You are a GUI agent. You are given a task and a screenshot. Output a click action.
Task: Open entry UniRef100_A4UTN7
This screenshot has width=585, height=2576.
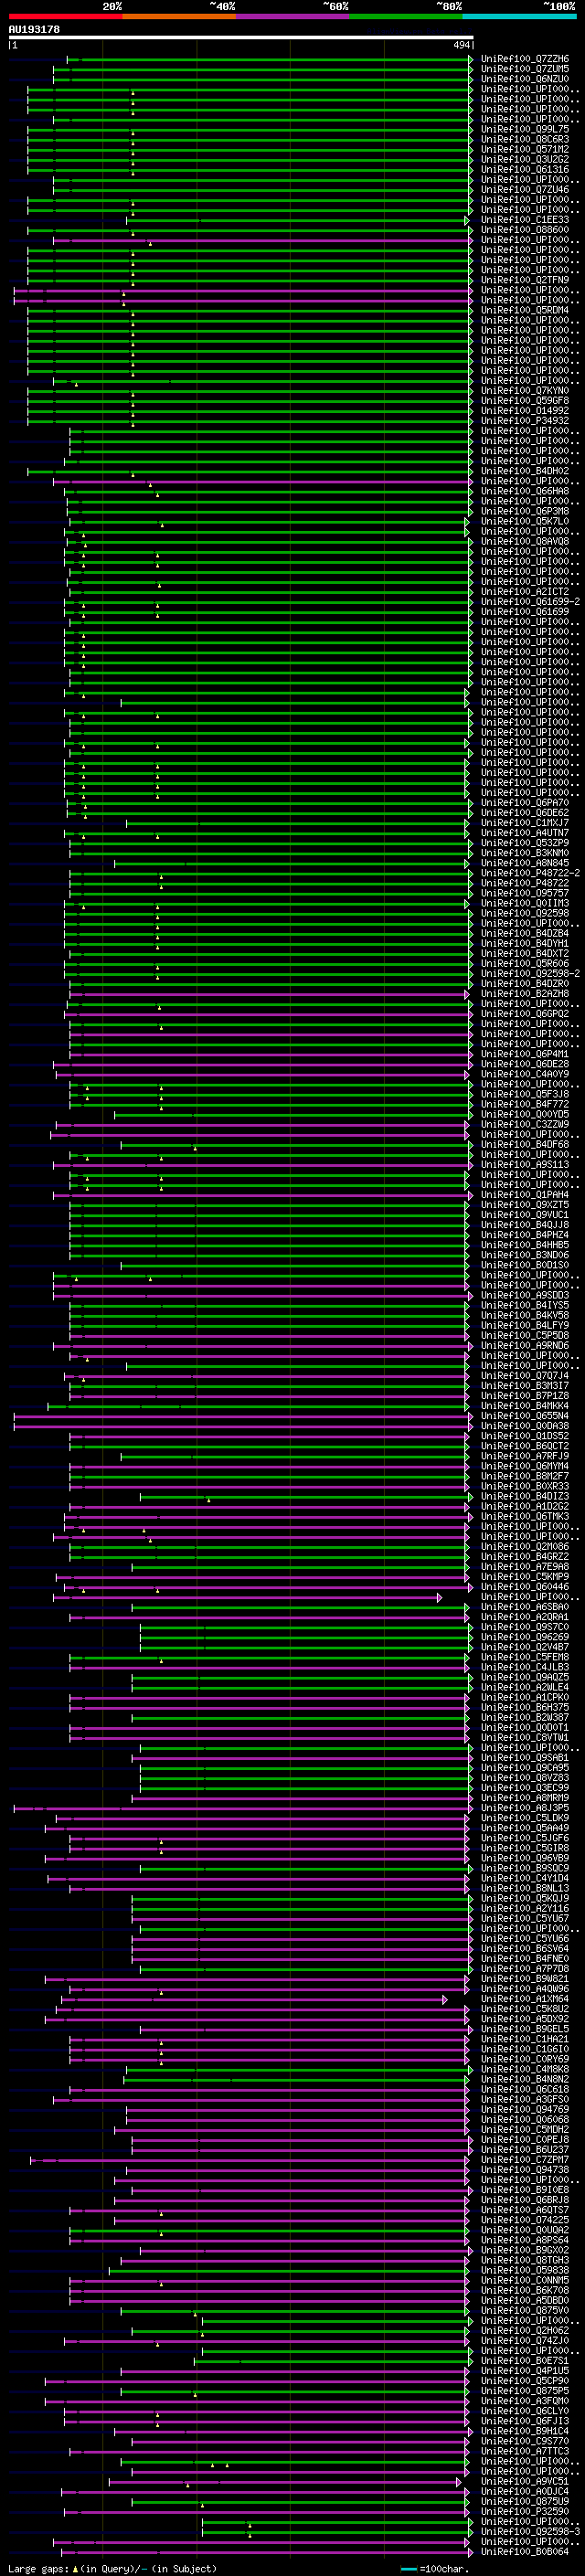pyautogui.click(x=525, y=833)
